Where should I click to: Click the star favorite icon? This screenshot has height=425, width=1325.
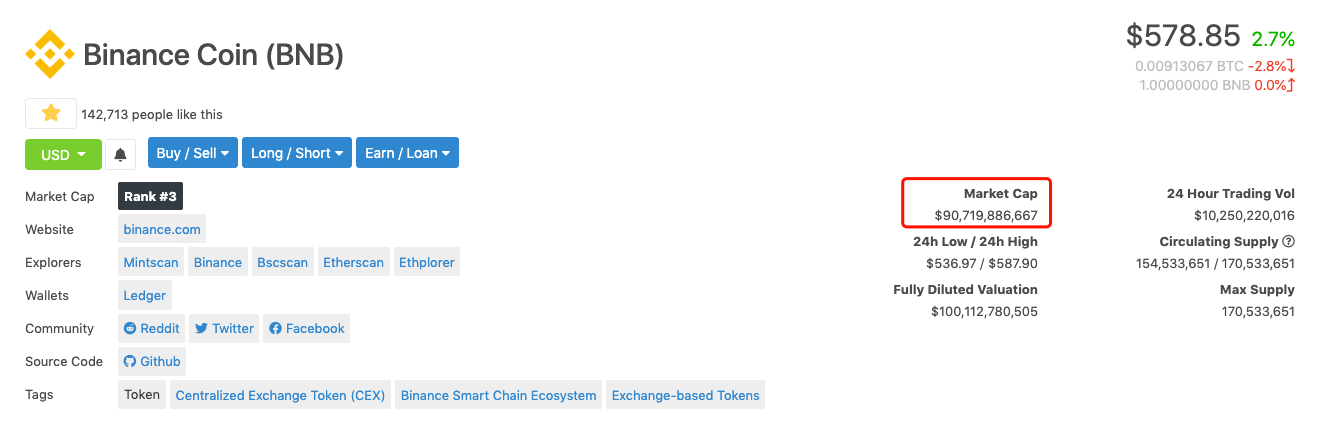tap(51, 114)
